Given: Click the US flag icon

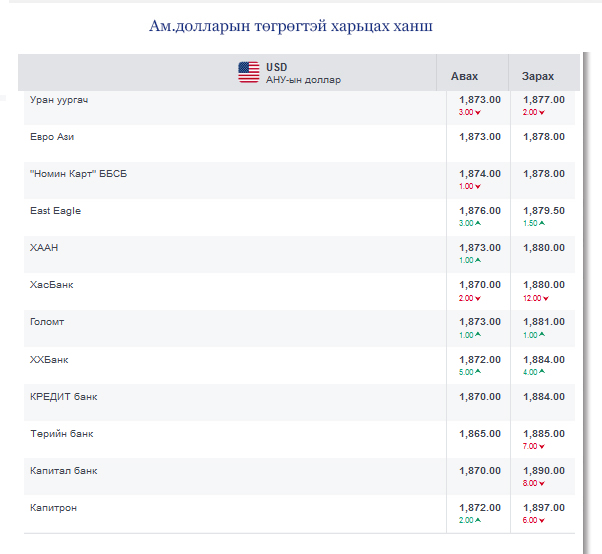Looking at the screenshot, I should (x=249, y=72).
